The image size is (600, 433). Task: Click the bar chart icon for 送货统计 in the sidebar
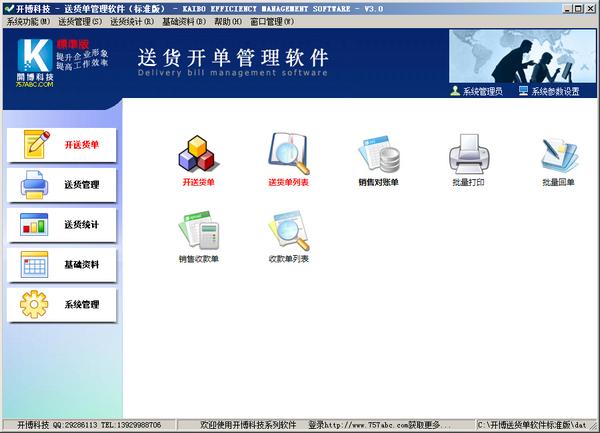click(x=34, y=225)
